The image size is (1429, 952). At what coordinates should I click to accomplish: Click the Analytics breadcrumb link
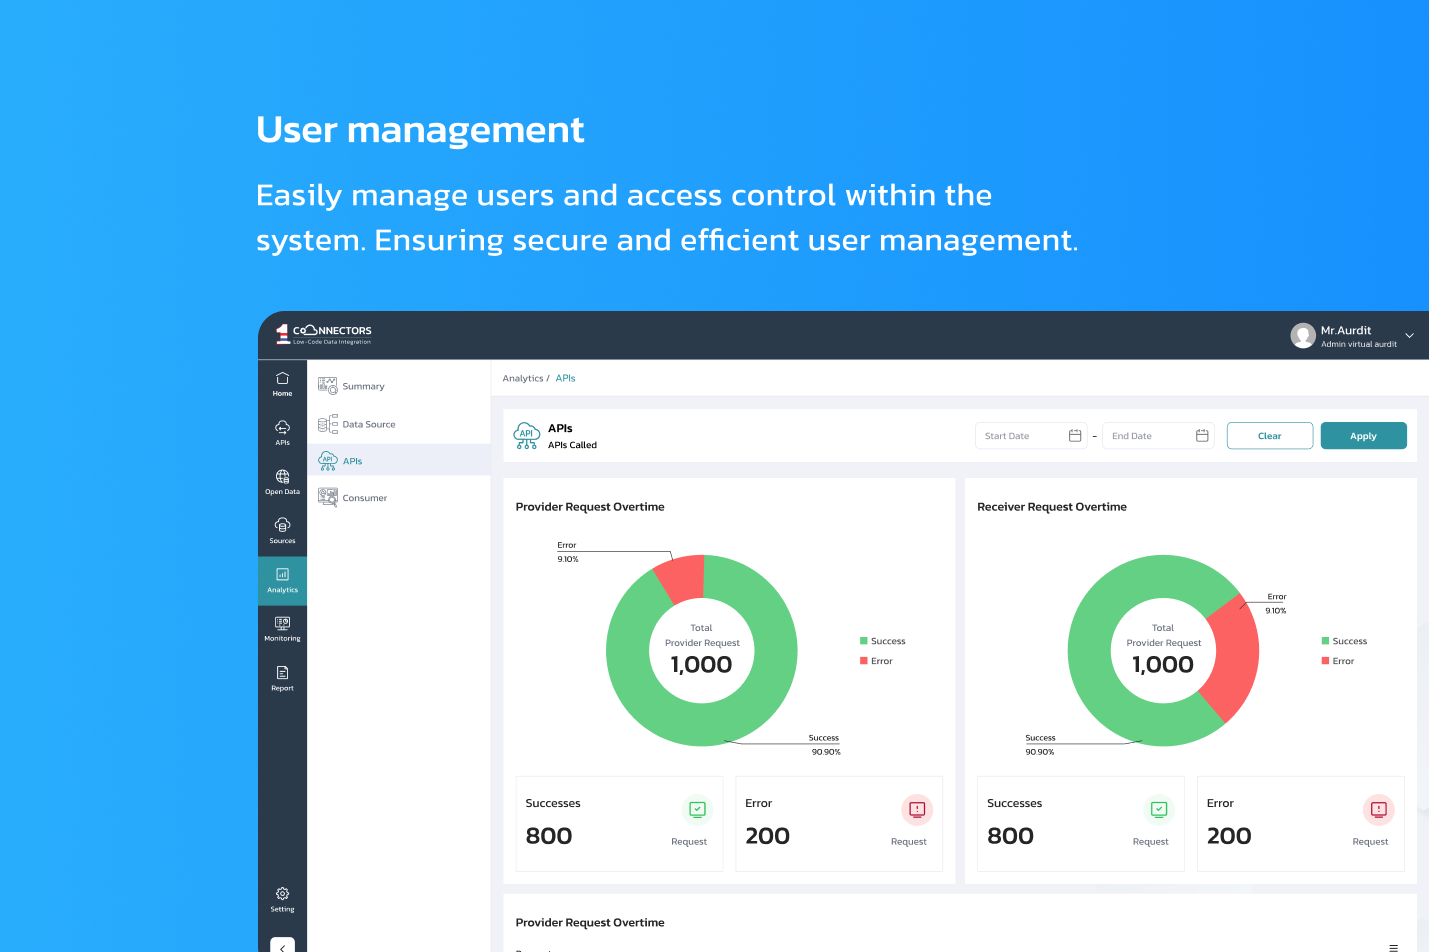[x=523, y=379]
